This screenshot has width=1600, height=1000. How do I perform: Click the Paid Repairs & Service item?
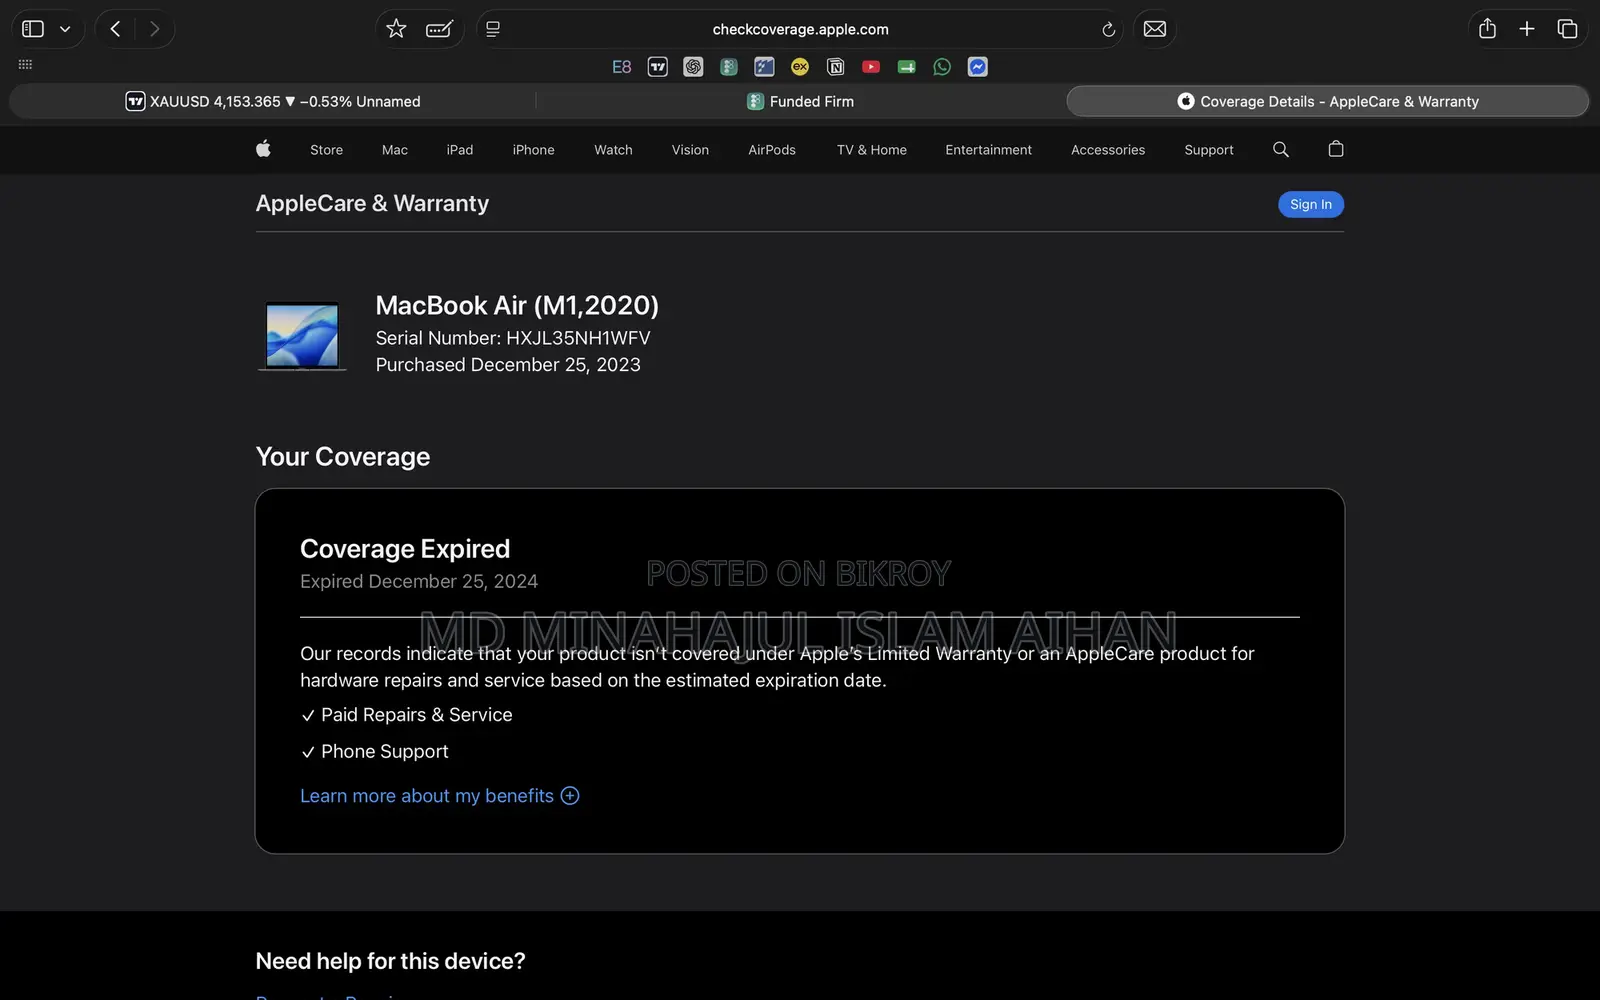pos(407,715)
